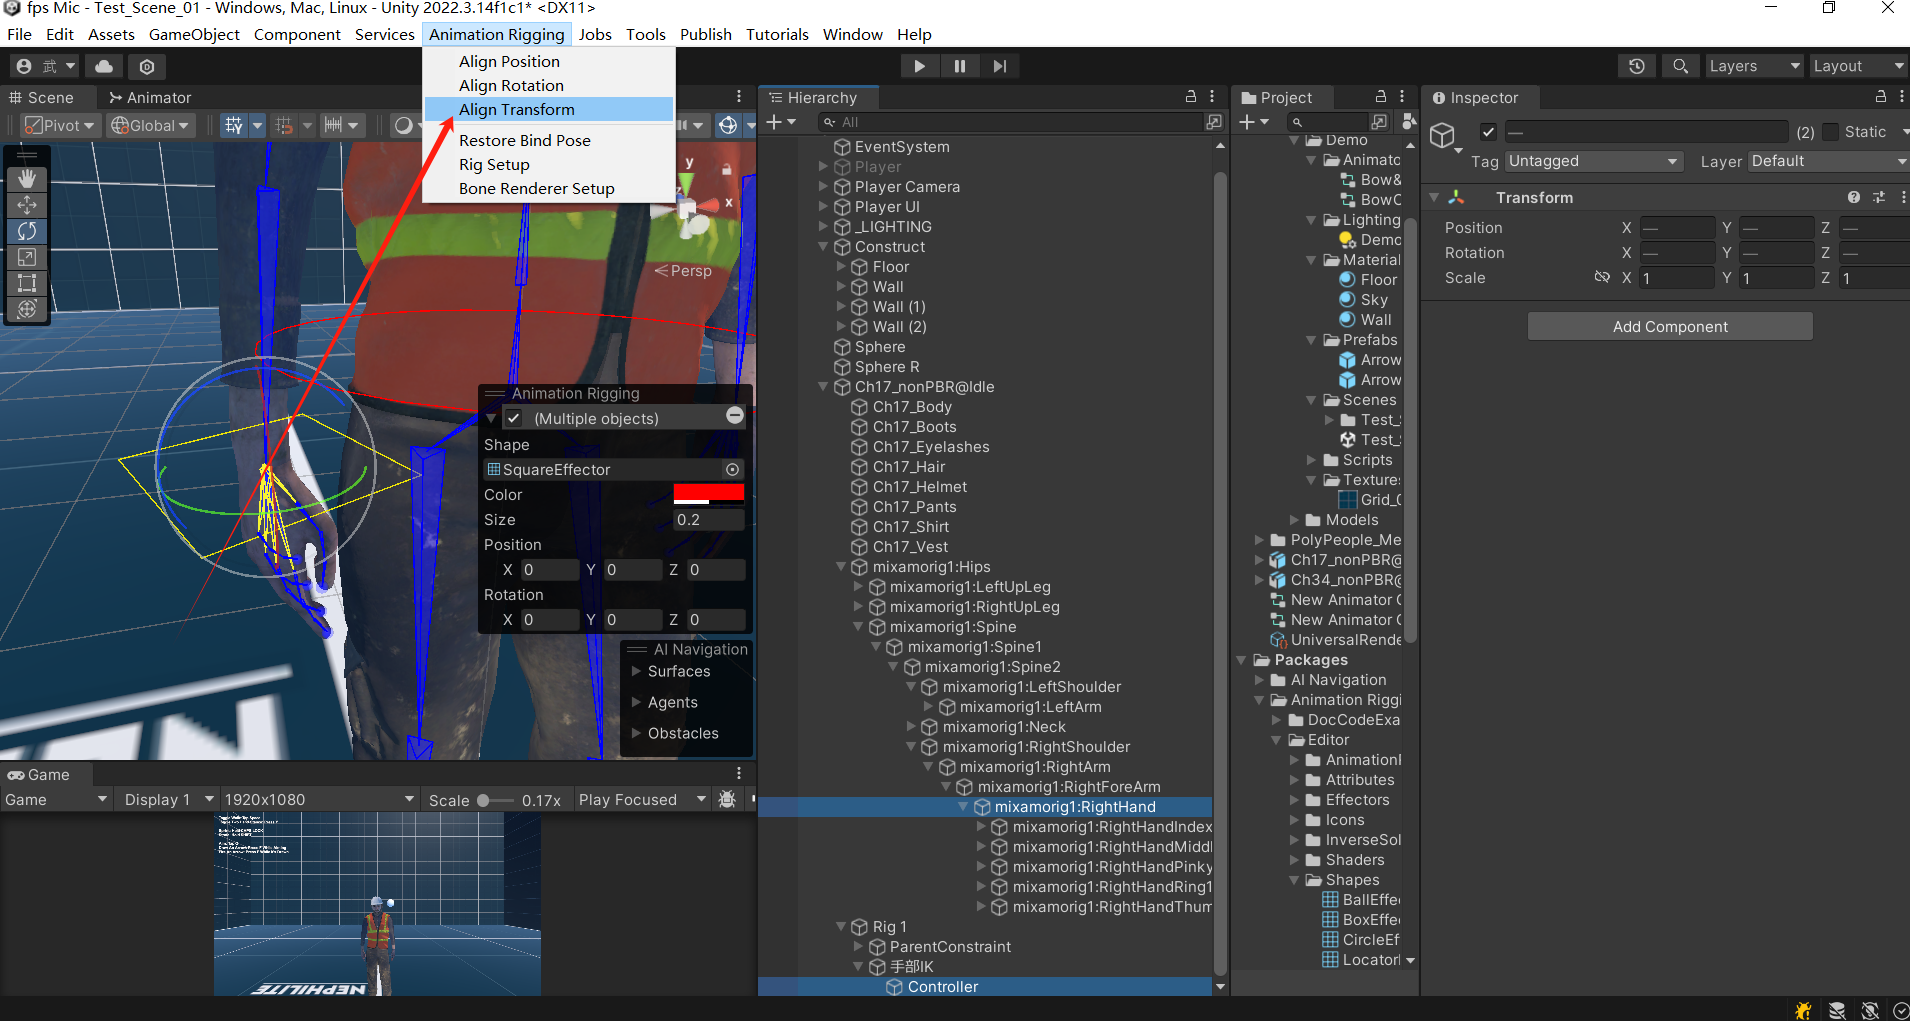
Task: Open the Unity Cloud button
Action: [x=104, y=66]
